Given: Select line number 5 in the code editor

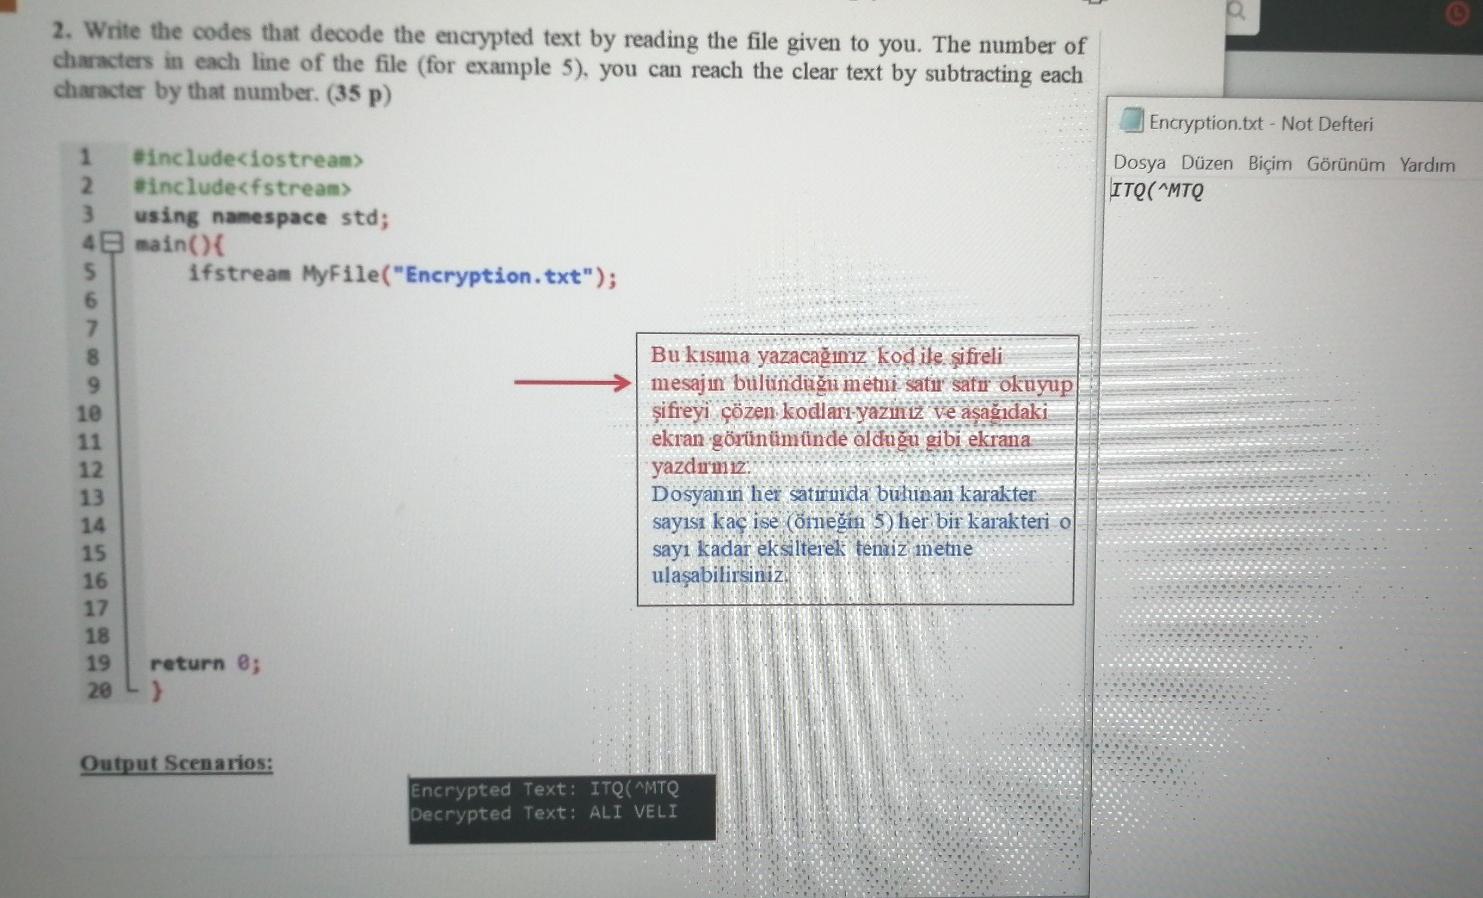Looking at the screenshot, I should click(89, 271).
